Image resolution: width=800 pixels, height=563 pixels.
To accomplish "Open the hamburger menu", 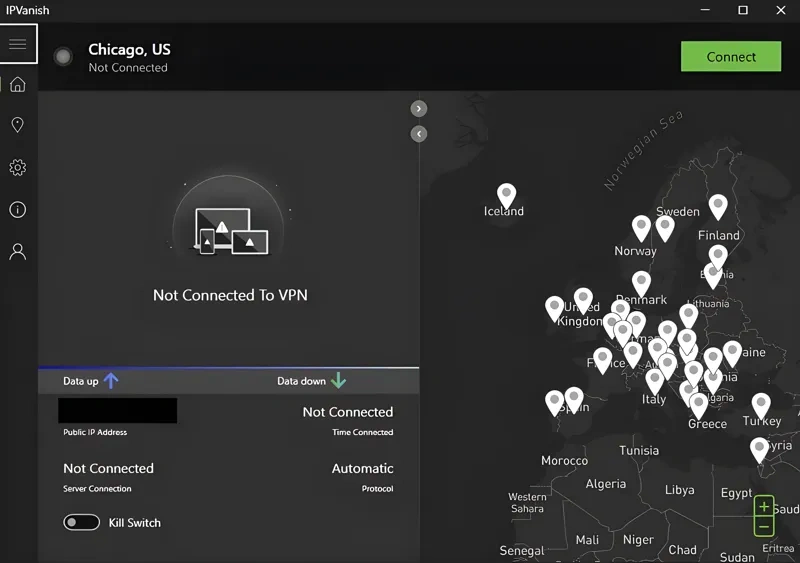I will [x=18, y=43].
